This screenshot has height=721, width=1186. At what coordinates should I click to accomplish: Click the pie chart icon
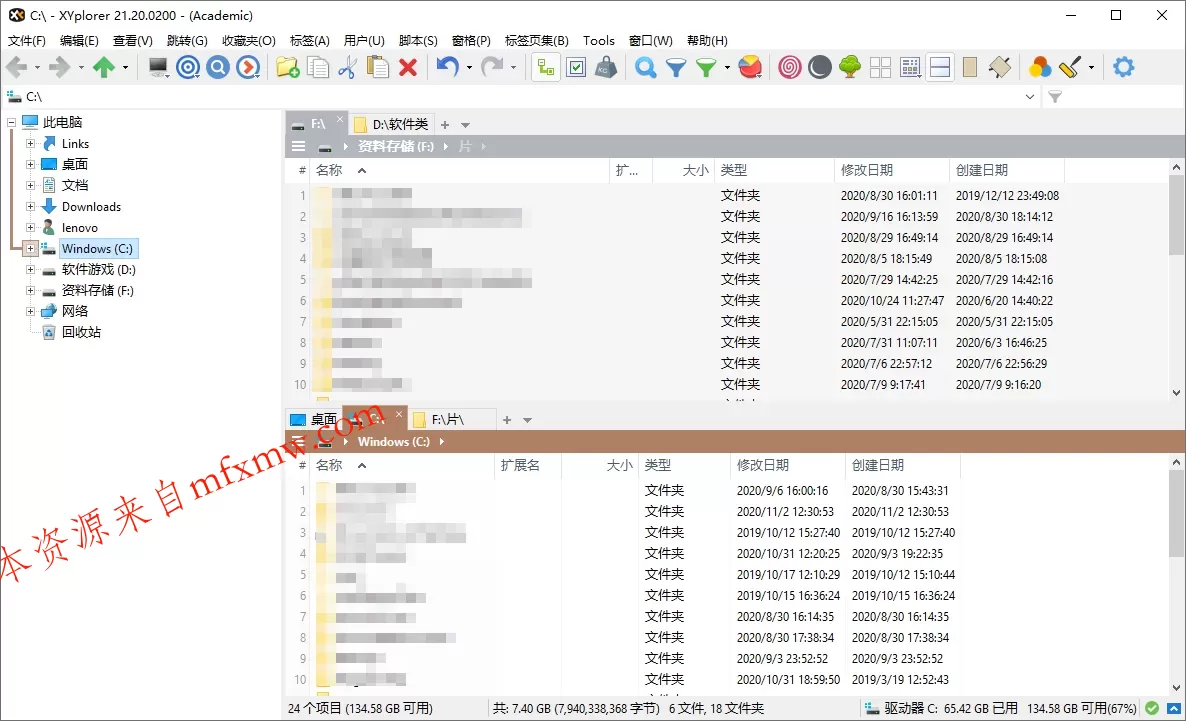coord(750,67)
